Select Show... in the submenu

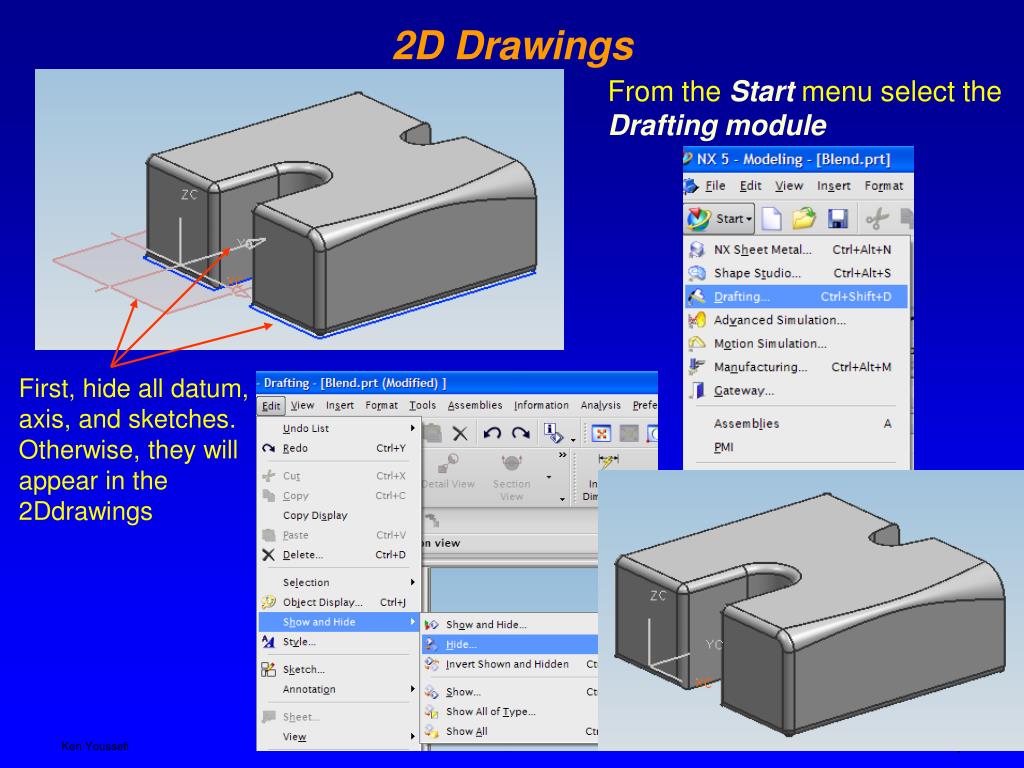510,692
